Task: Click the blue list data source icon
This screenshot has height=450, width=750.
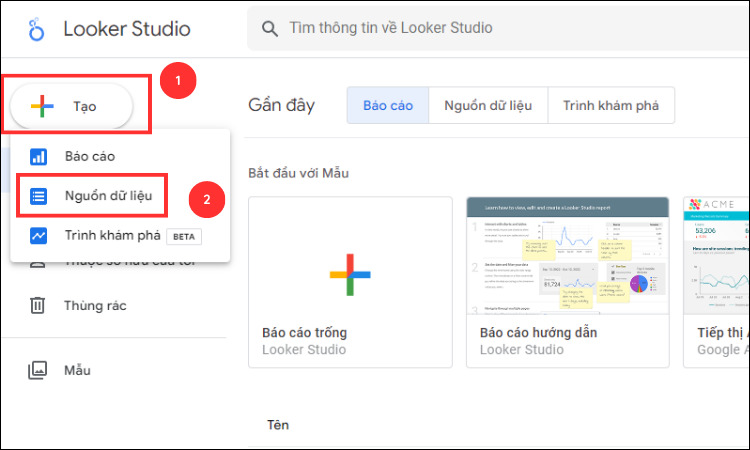Action: [x=38, y=196]
